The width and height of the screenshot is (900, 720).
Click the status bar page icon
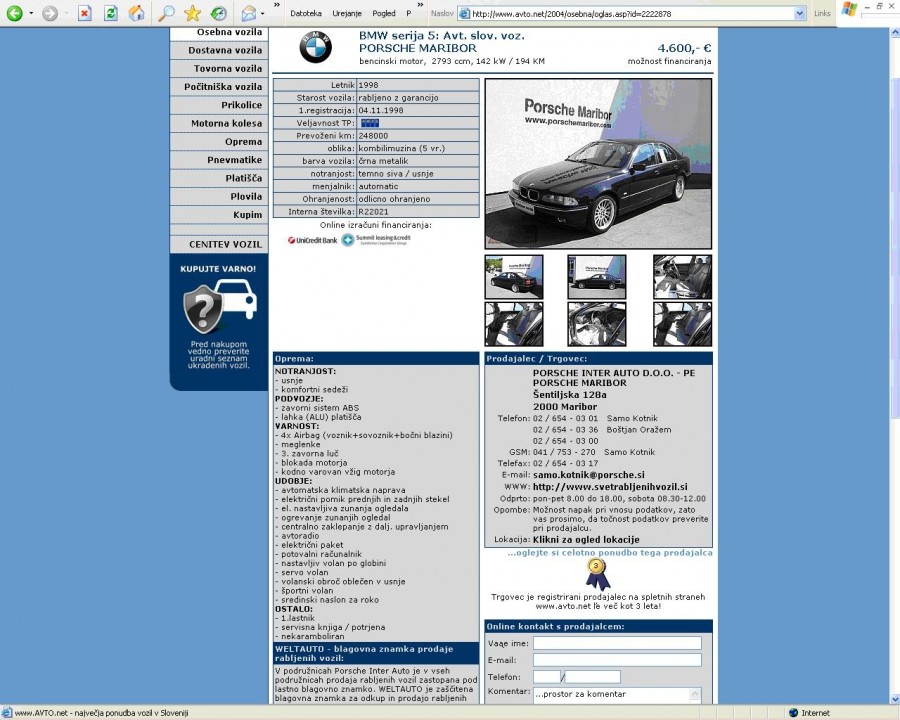coord(6,713)
